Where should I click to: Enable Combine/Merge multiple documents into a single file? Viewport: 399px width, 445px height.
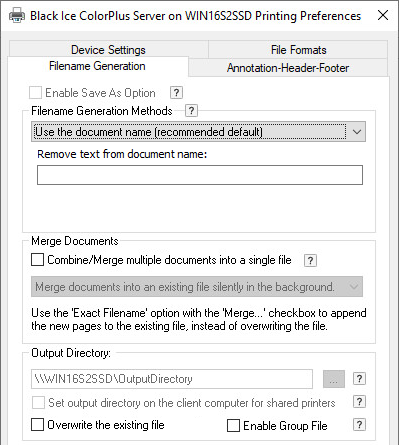[x=37, y=260]
